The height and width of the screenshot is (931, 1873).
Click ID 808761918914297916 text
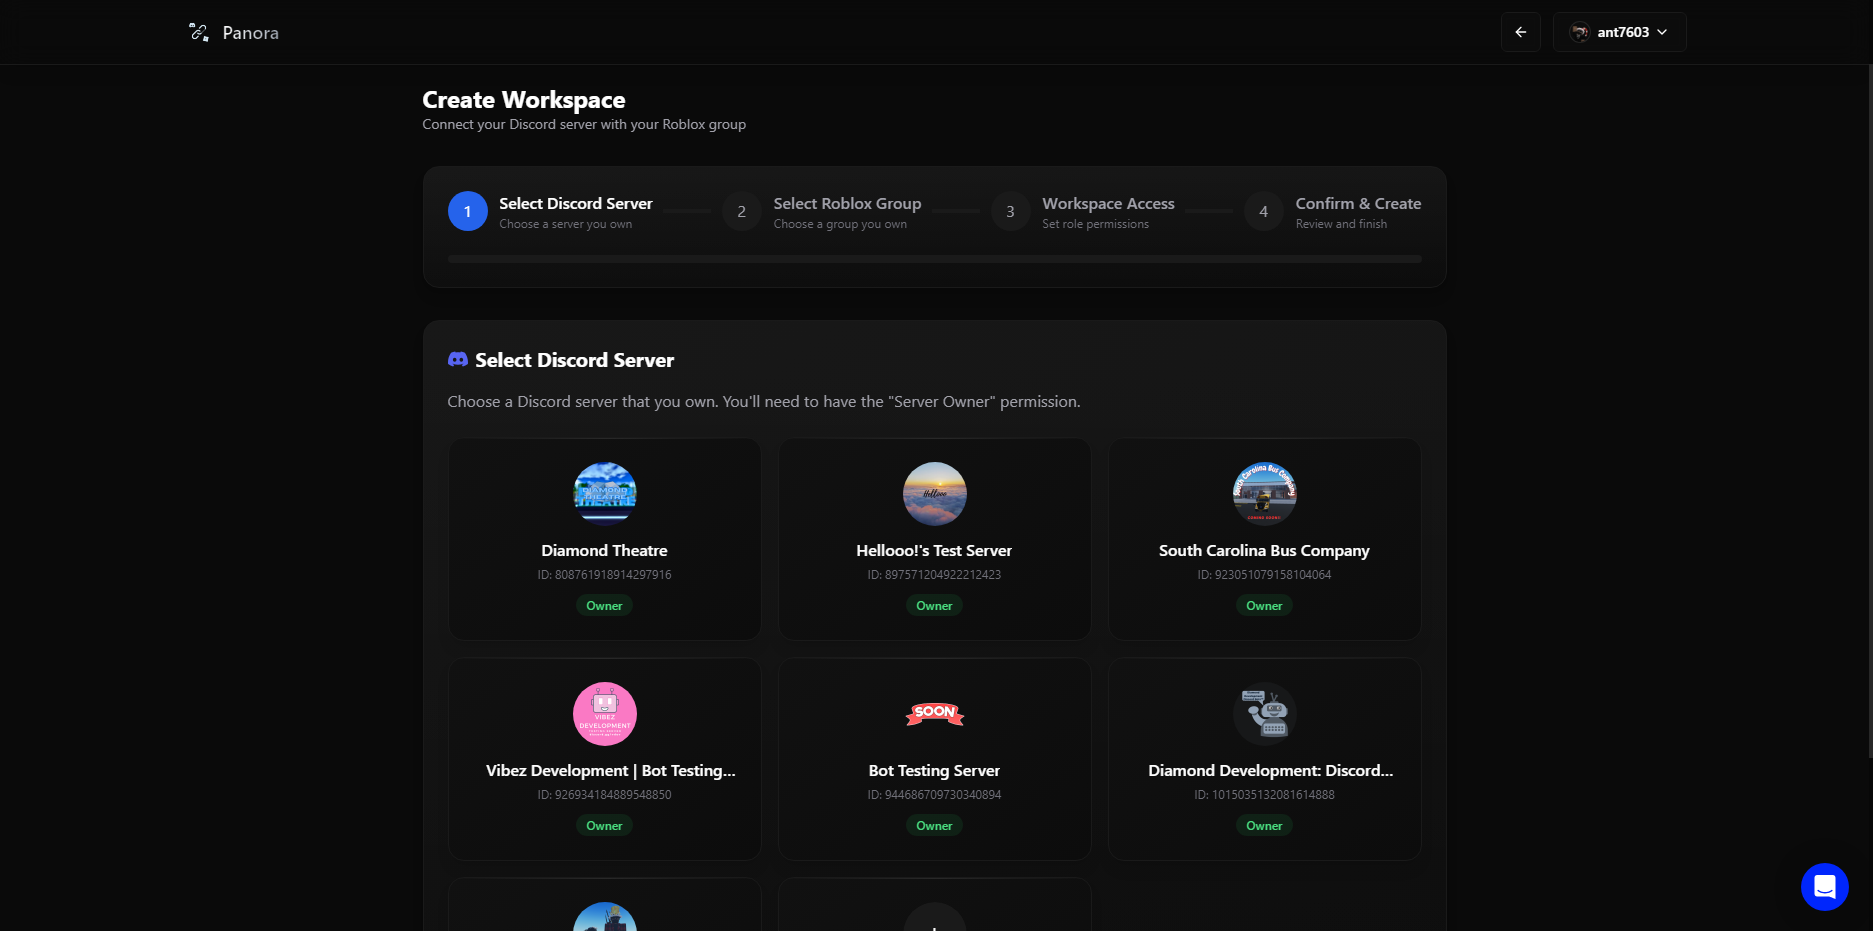click(604, 575)
